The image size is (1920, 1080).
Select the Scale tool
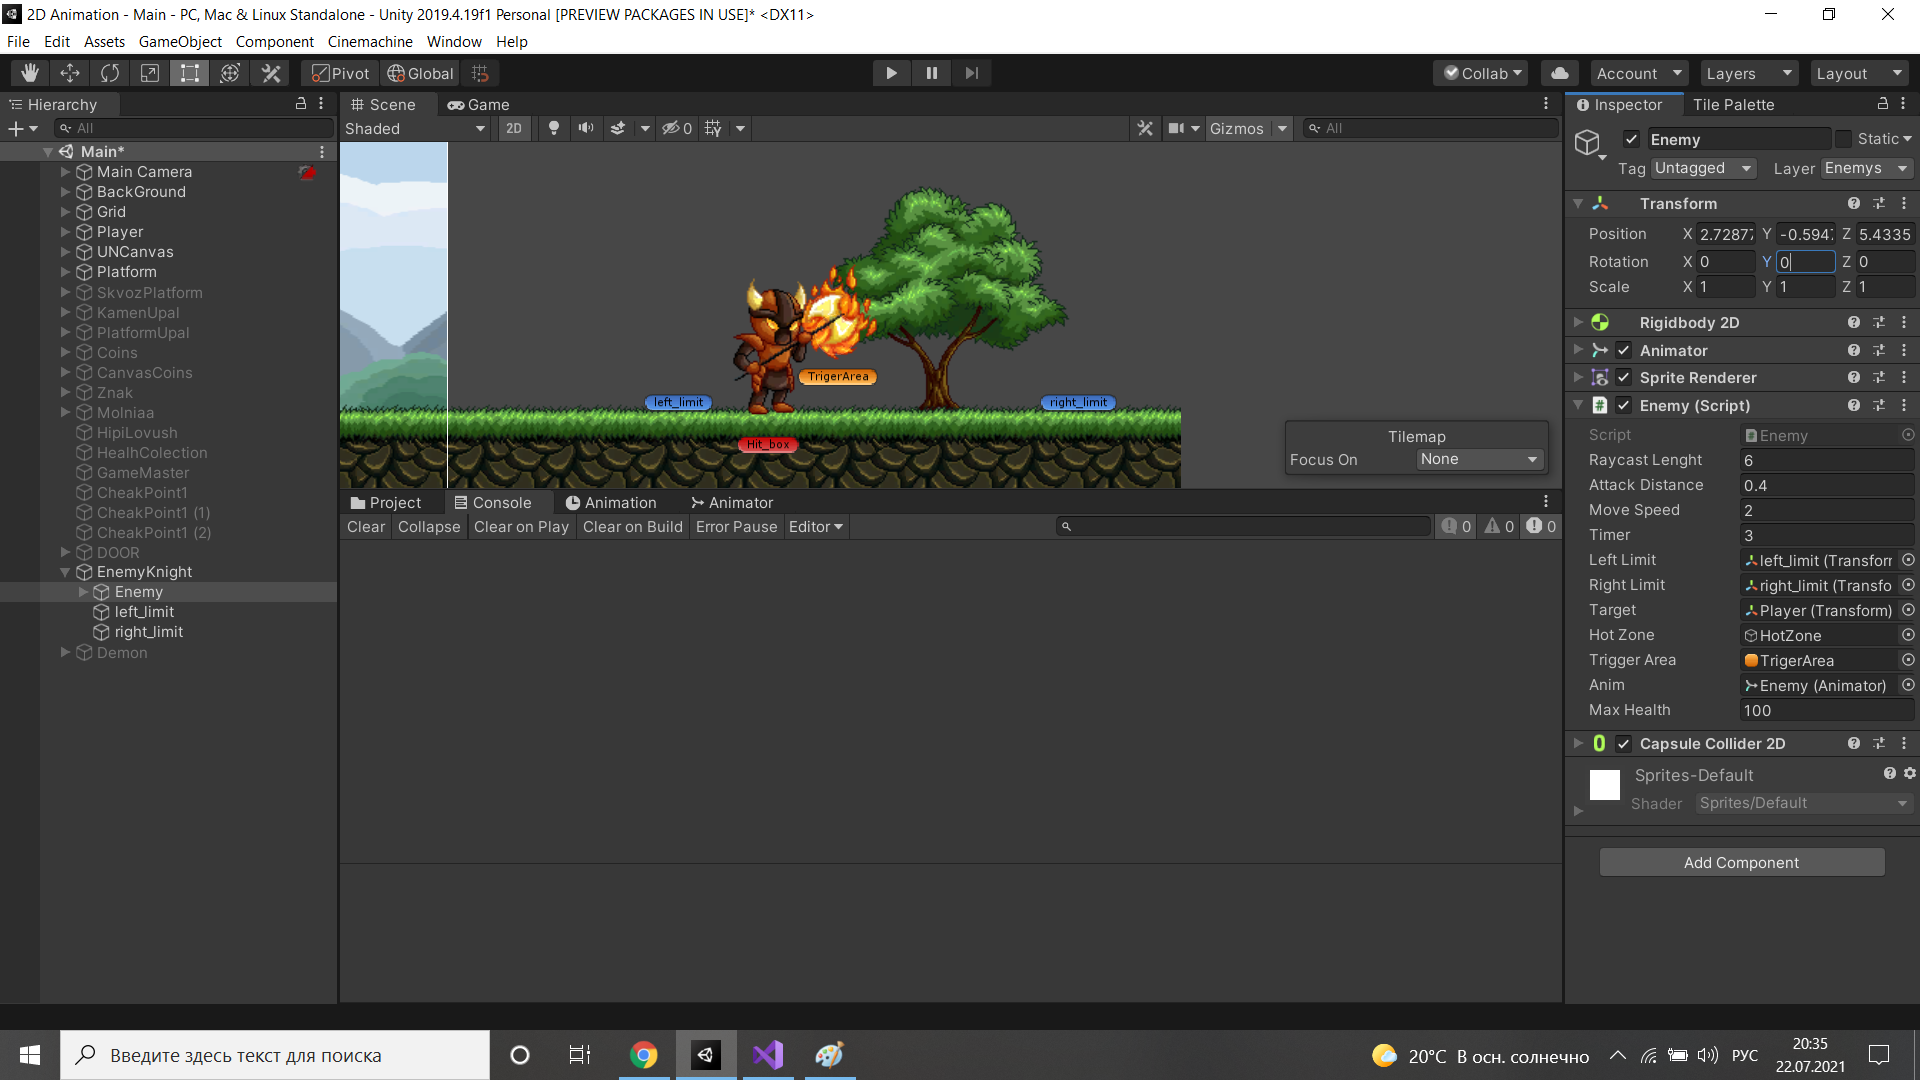(150, 73)
